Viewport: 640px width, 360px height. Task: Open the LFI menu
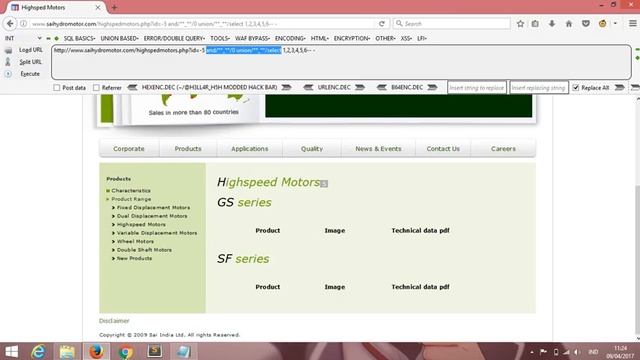[x=422, y=38]
